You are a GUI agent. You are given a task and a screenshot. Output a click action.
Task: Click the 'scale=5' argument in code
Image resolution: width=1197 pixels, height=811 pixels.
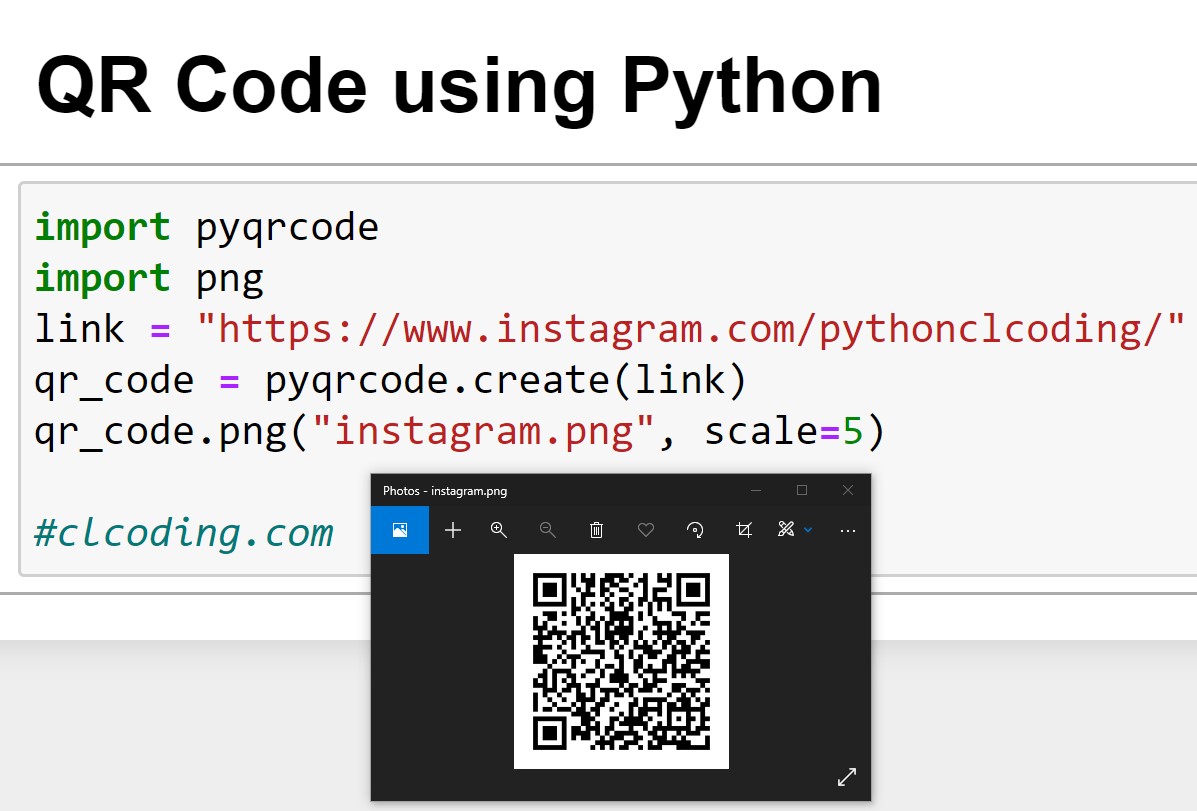click(784, 432)
